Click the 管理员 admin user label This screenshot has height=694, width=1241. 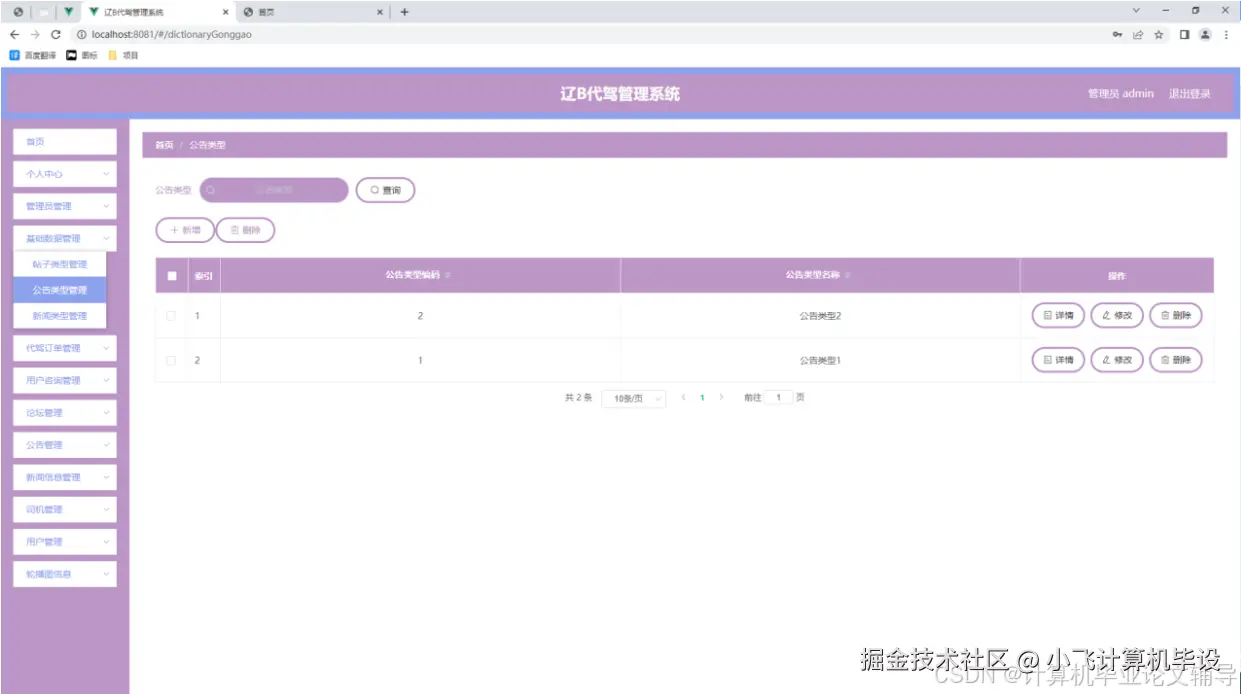(x=1121, y=94)
